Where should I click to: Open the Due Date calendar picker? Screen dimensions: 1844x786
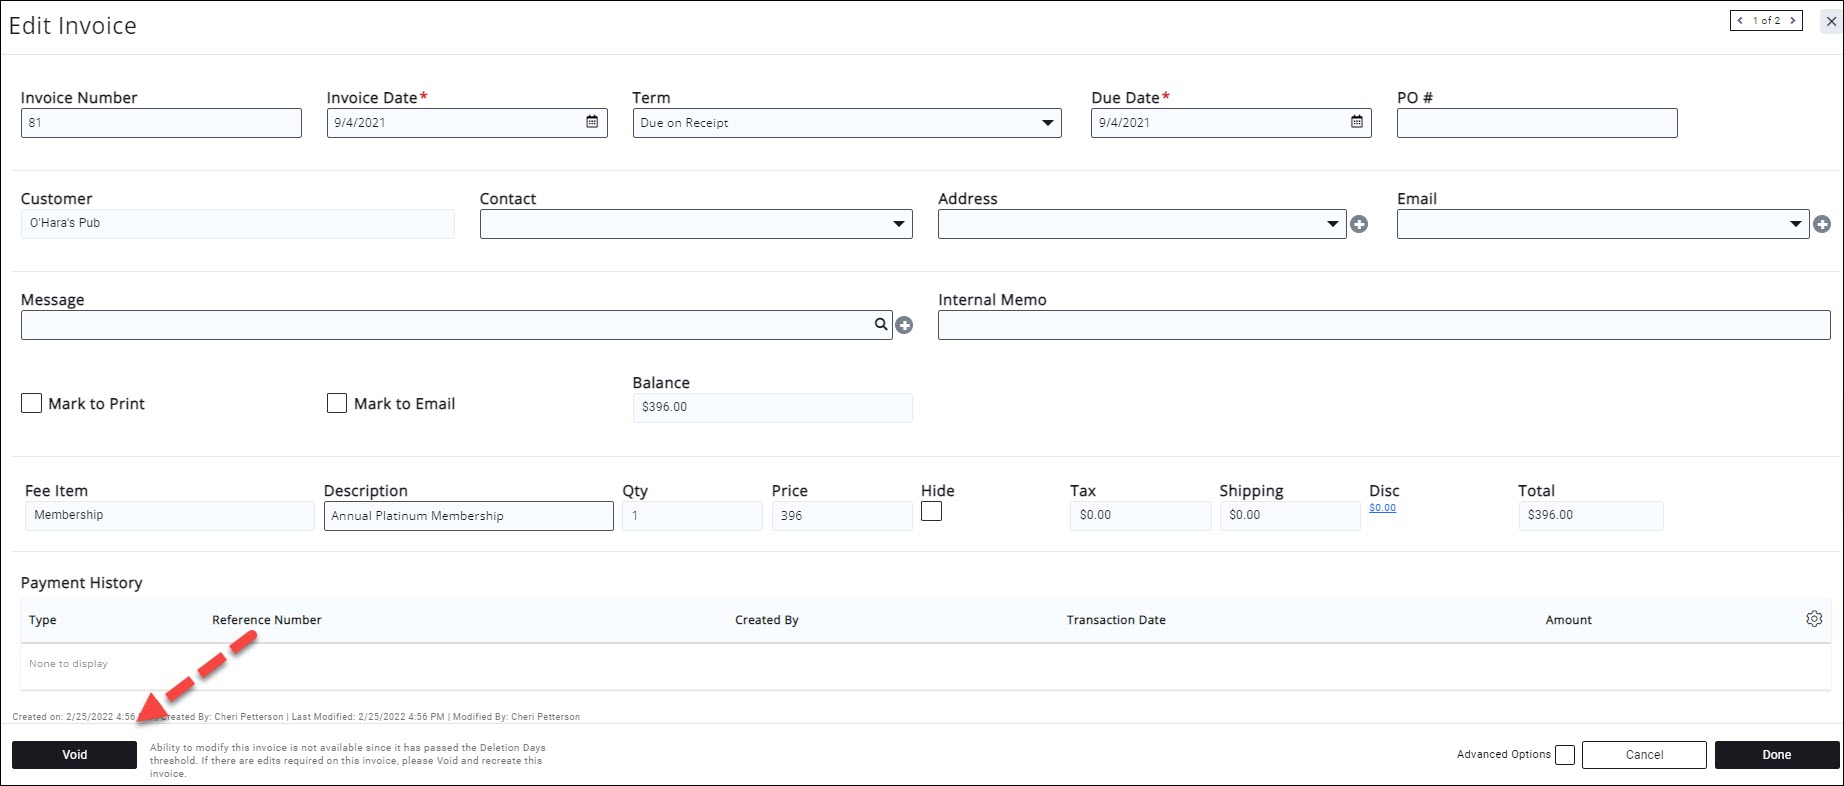[1357, 122]
